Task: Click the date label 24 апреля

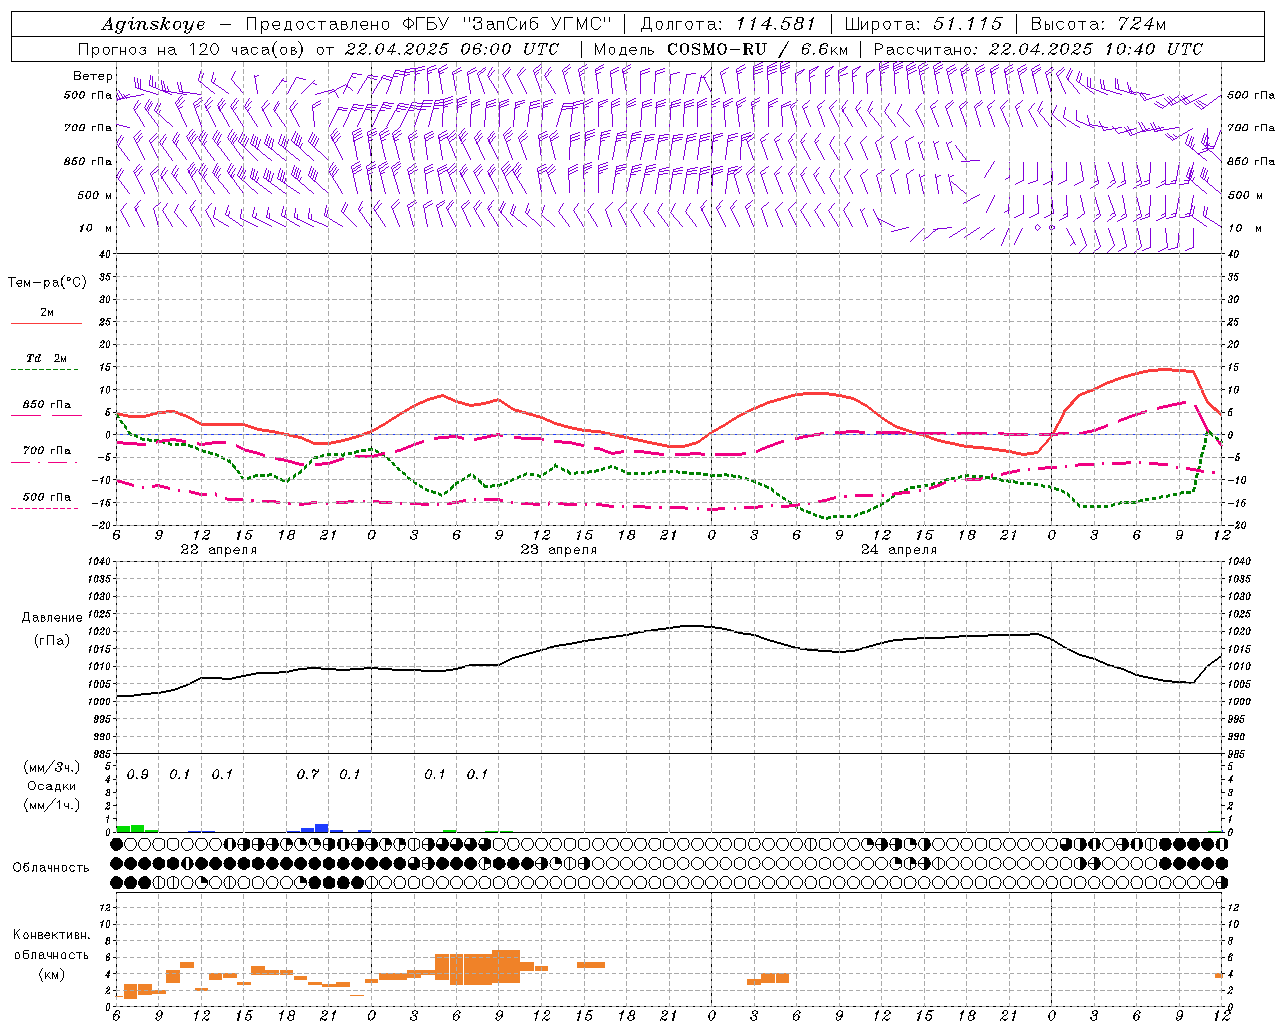Action: tap(899, 550)
